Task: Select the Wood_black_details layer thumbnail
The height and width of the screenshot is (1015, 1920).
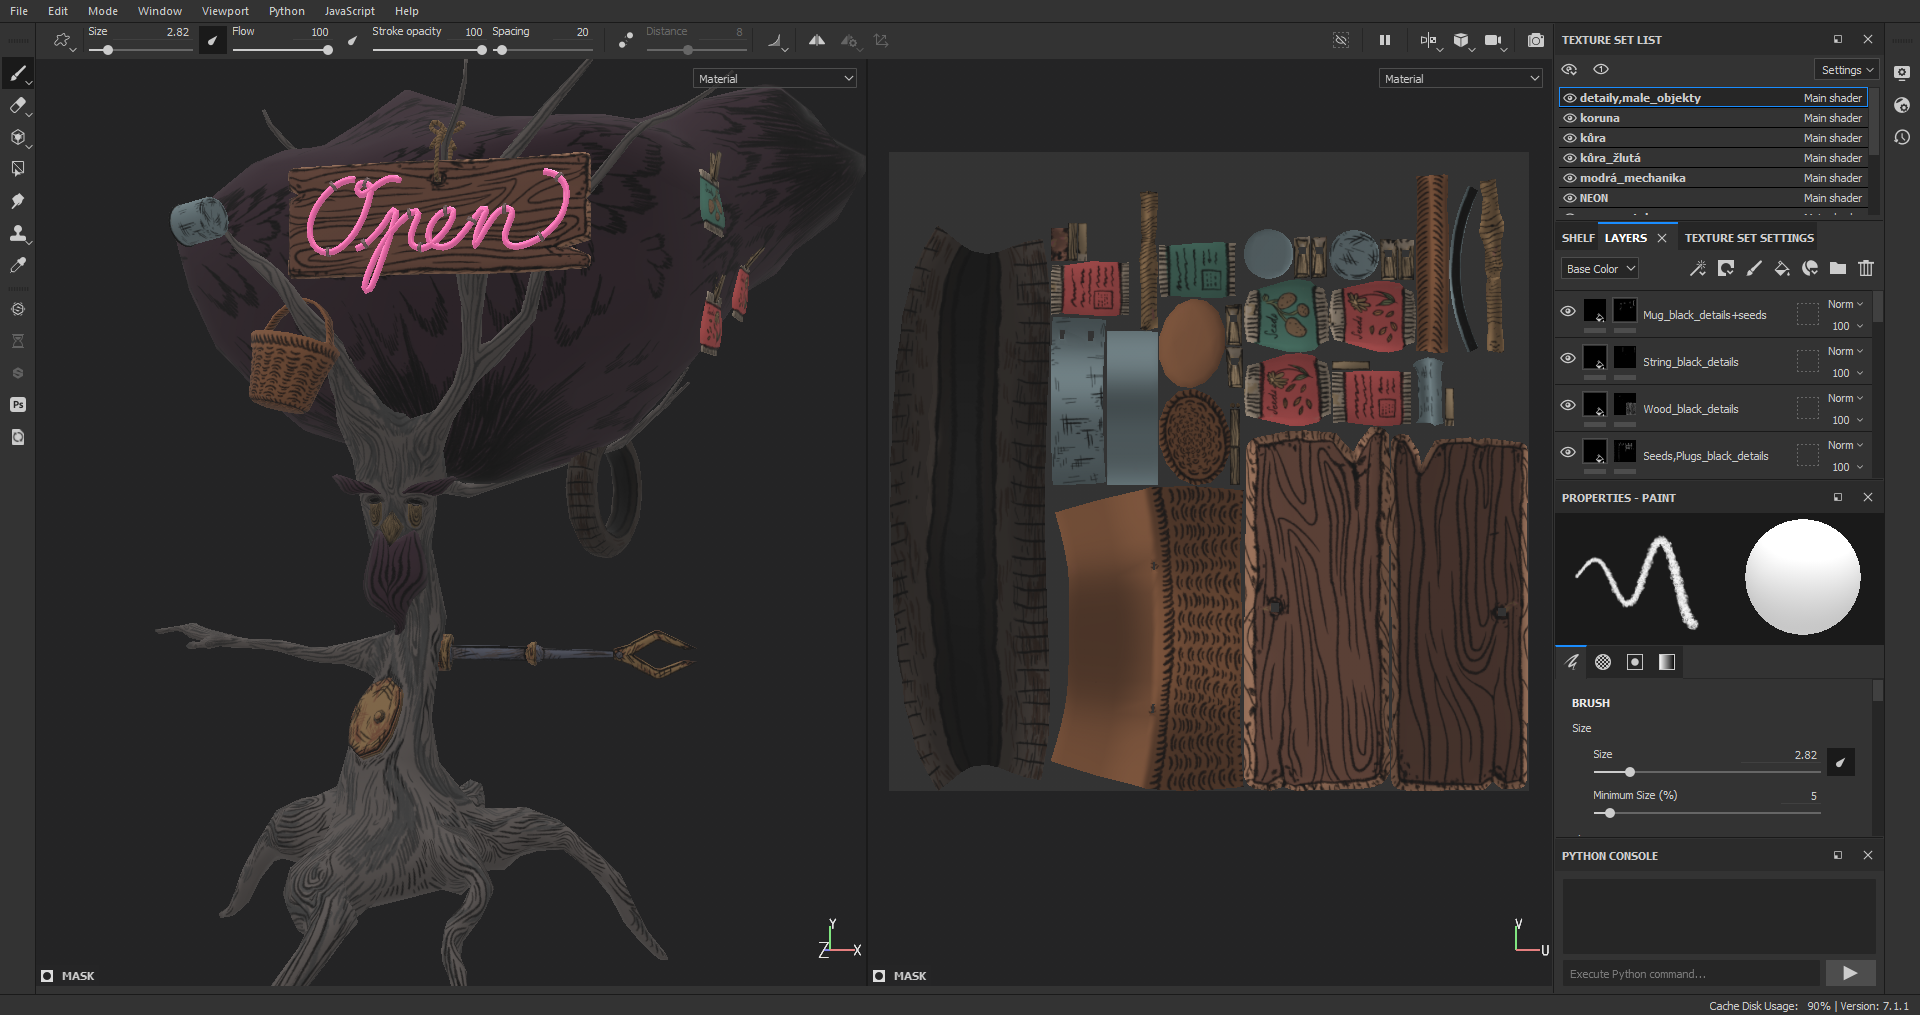Action: (1595, 406)
